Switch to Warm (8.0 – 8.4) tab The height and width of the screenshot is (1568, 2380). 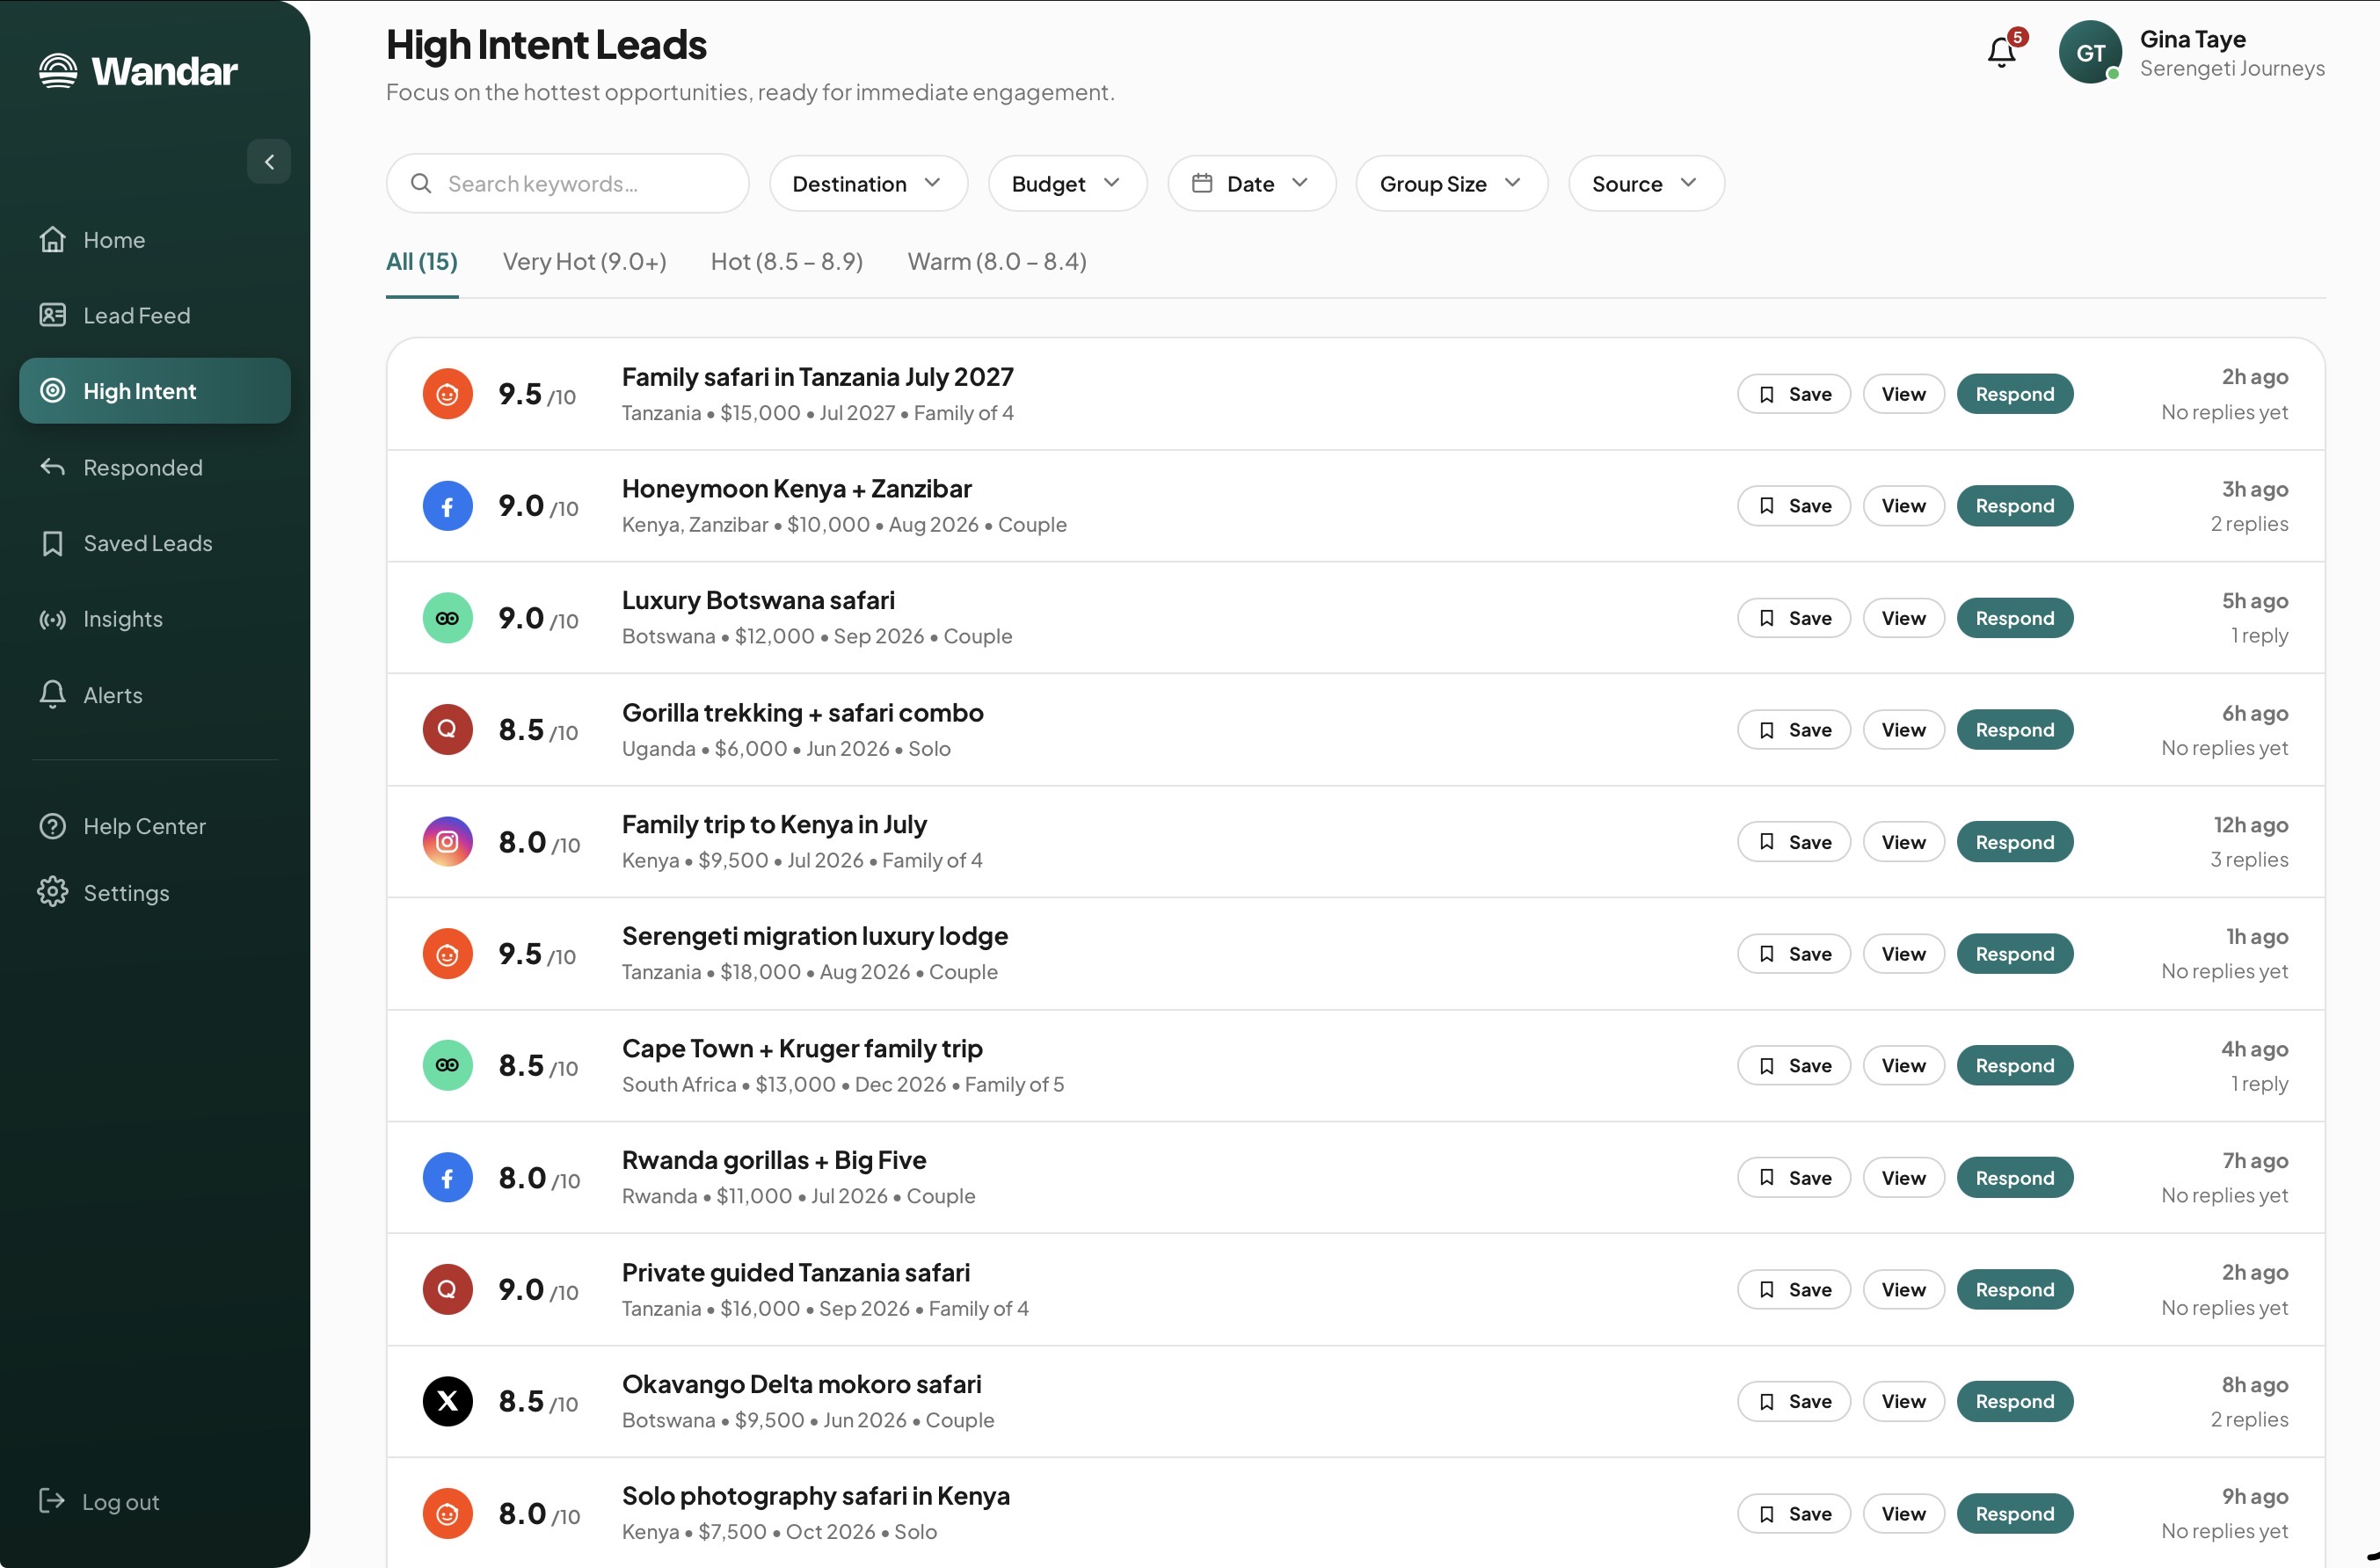(x=997, y=262)
